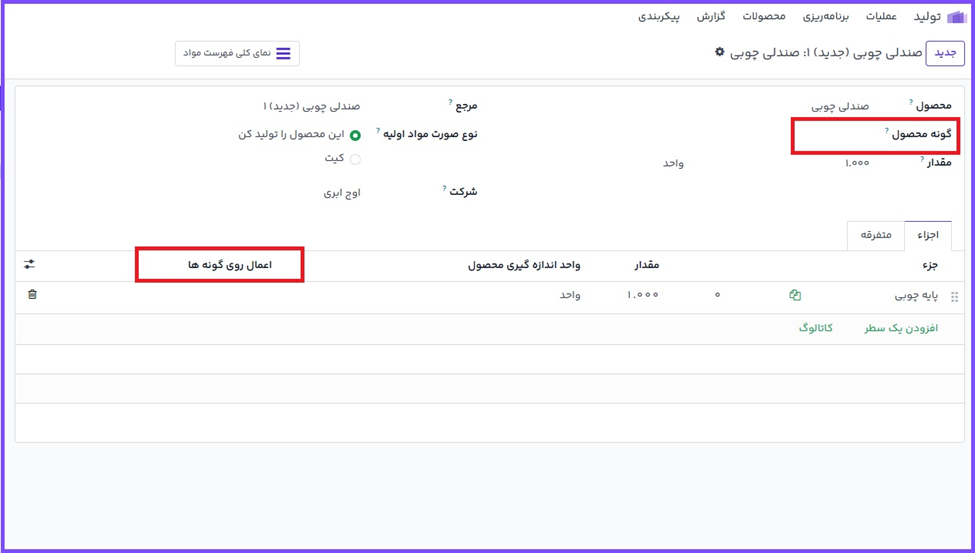
Task: Switch to the متفرقه tab
Action: pos(875,235)
